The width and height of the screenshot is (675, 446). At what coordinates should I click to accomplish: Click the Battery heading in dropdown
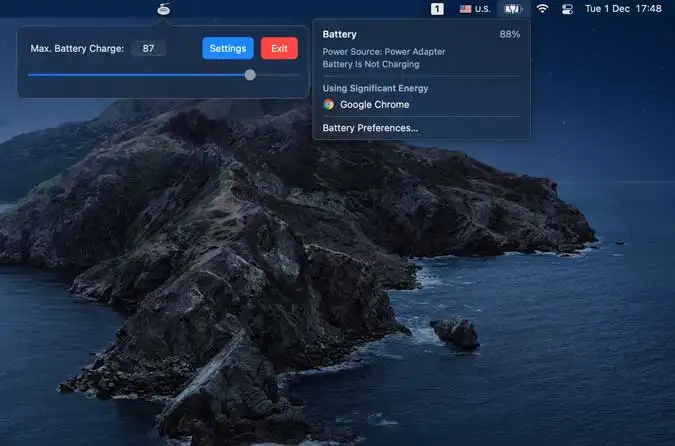(x=340, y=34)
